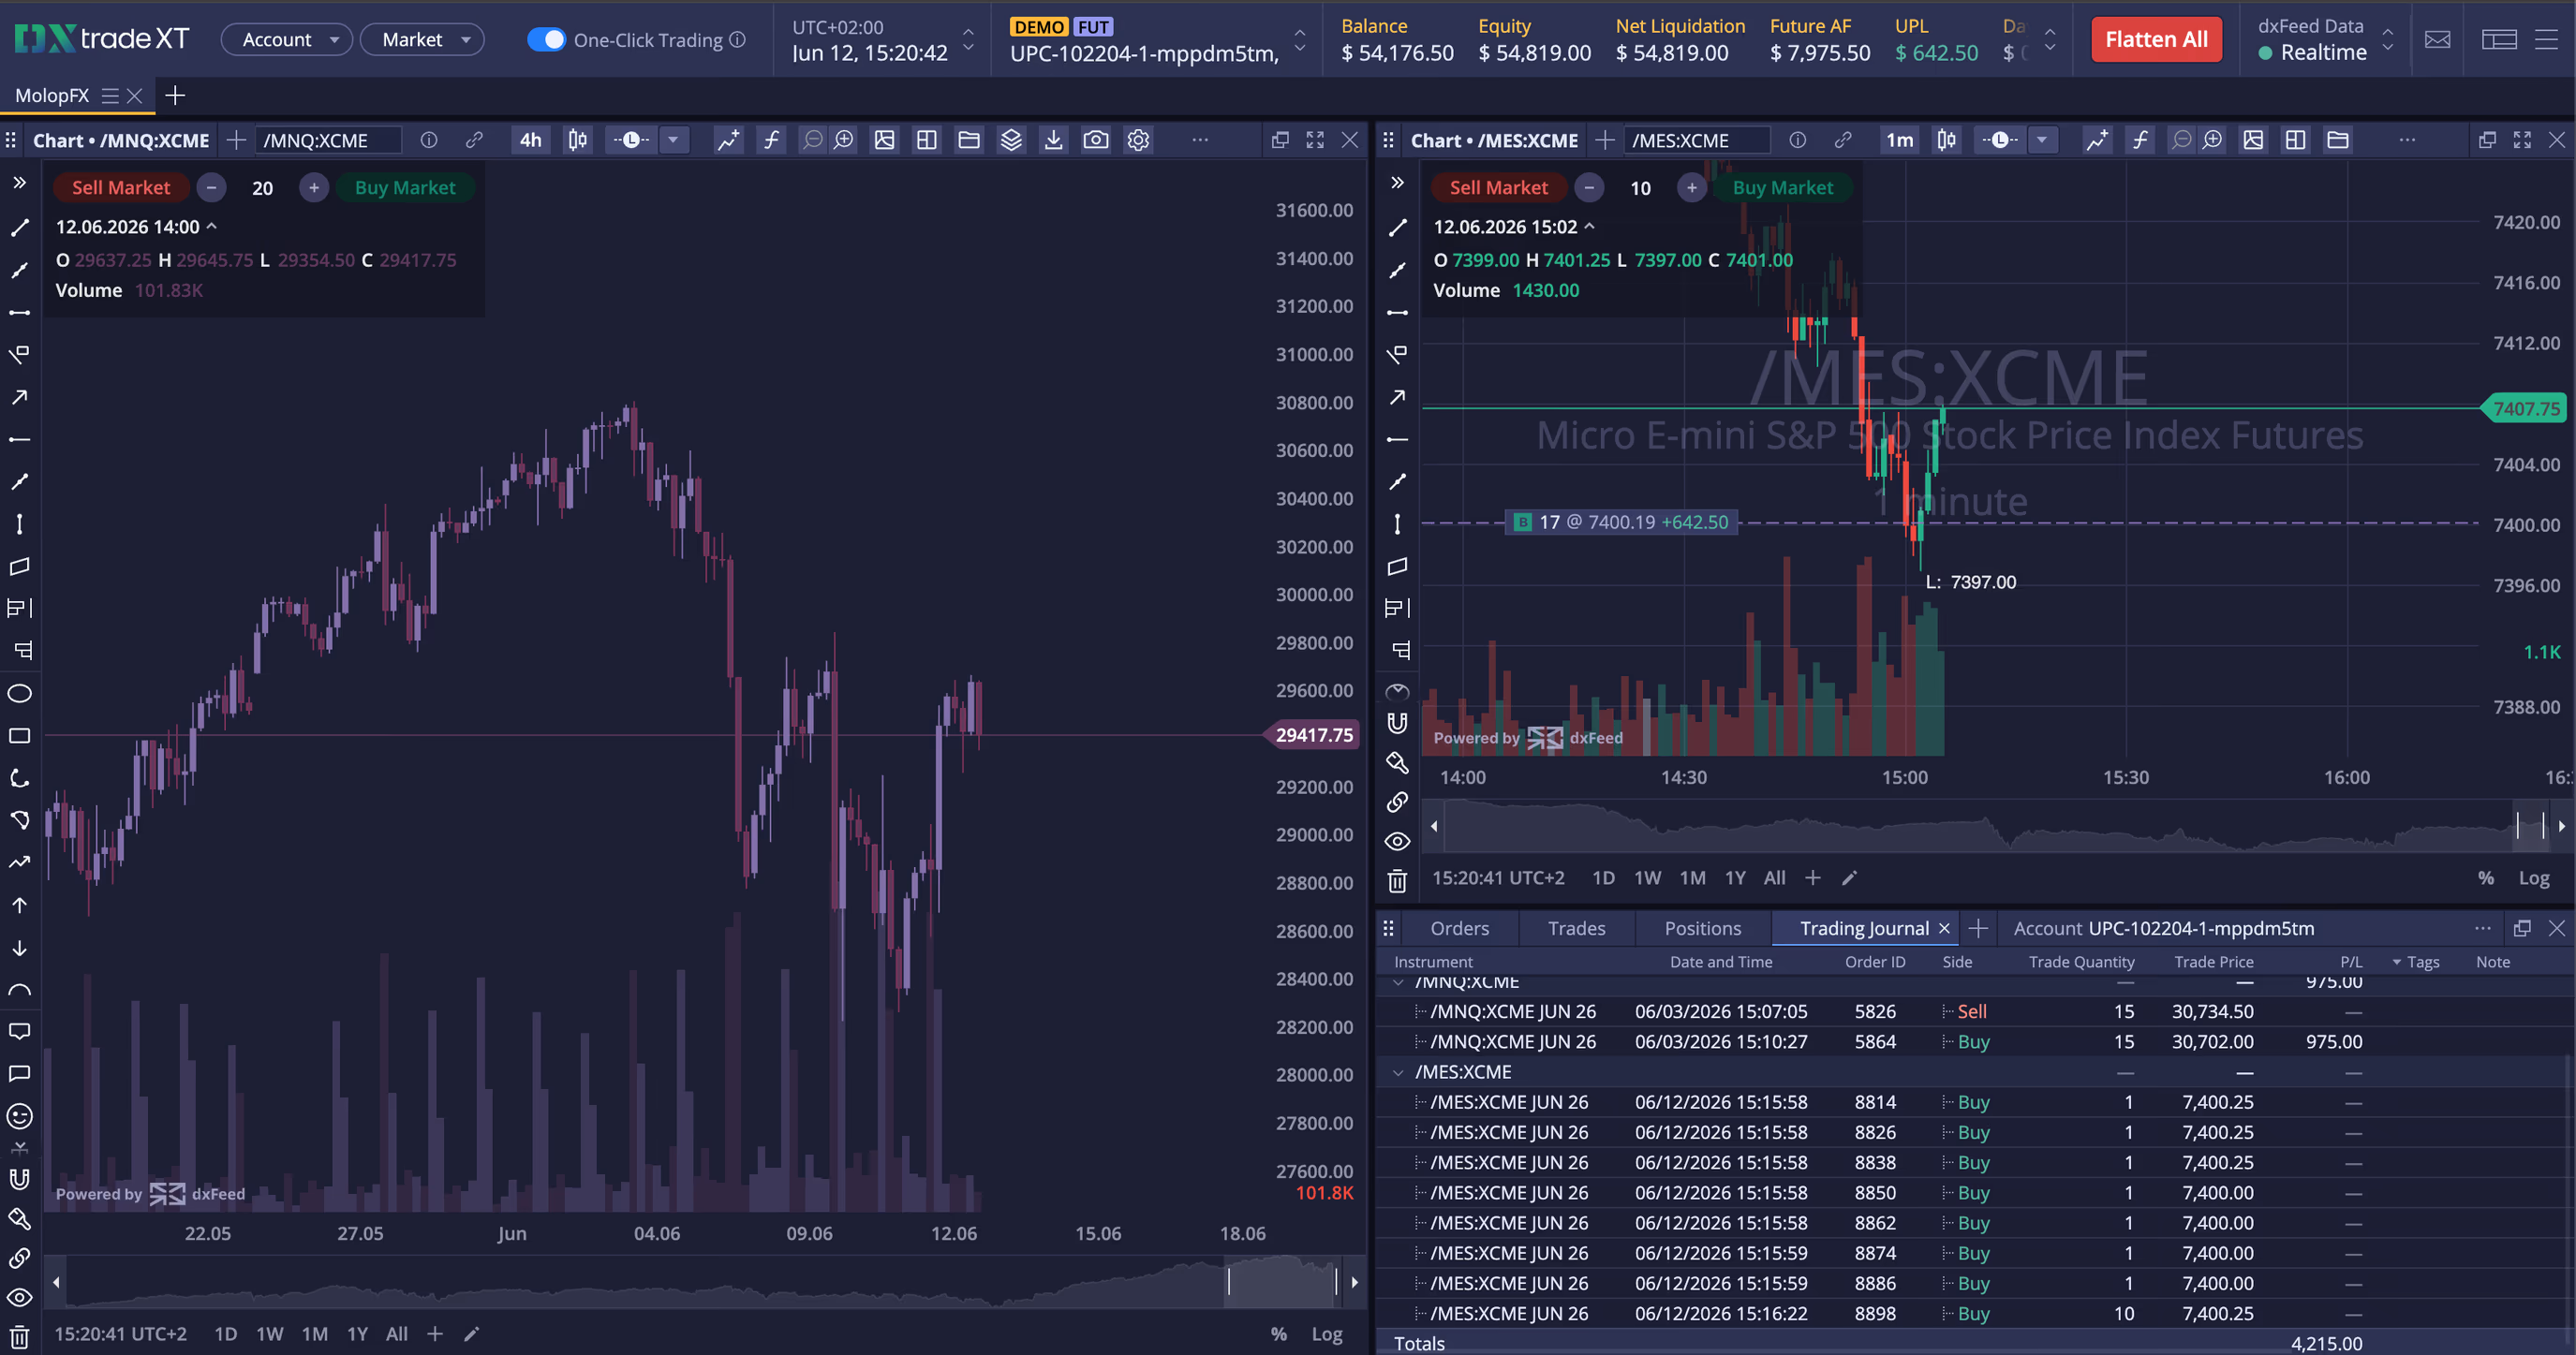Select the MolopFX workspace tab
Image resolution: width=2576 pixels, height=1355 pixels.
[52, 95]
